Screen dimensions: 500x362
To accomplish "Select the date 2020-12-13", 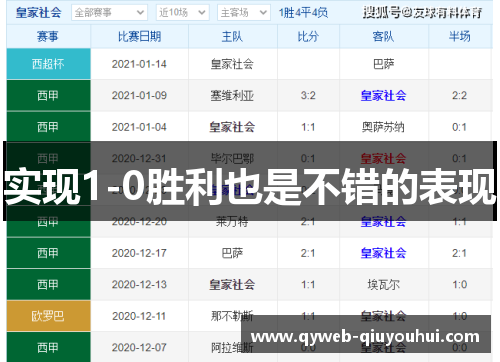I will (139, 284).
